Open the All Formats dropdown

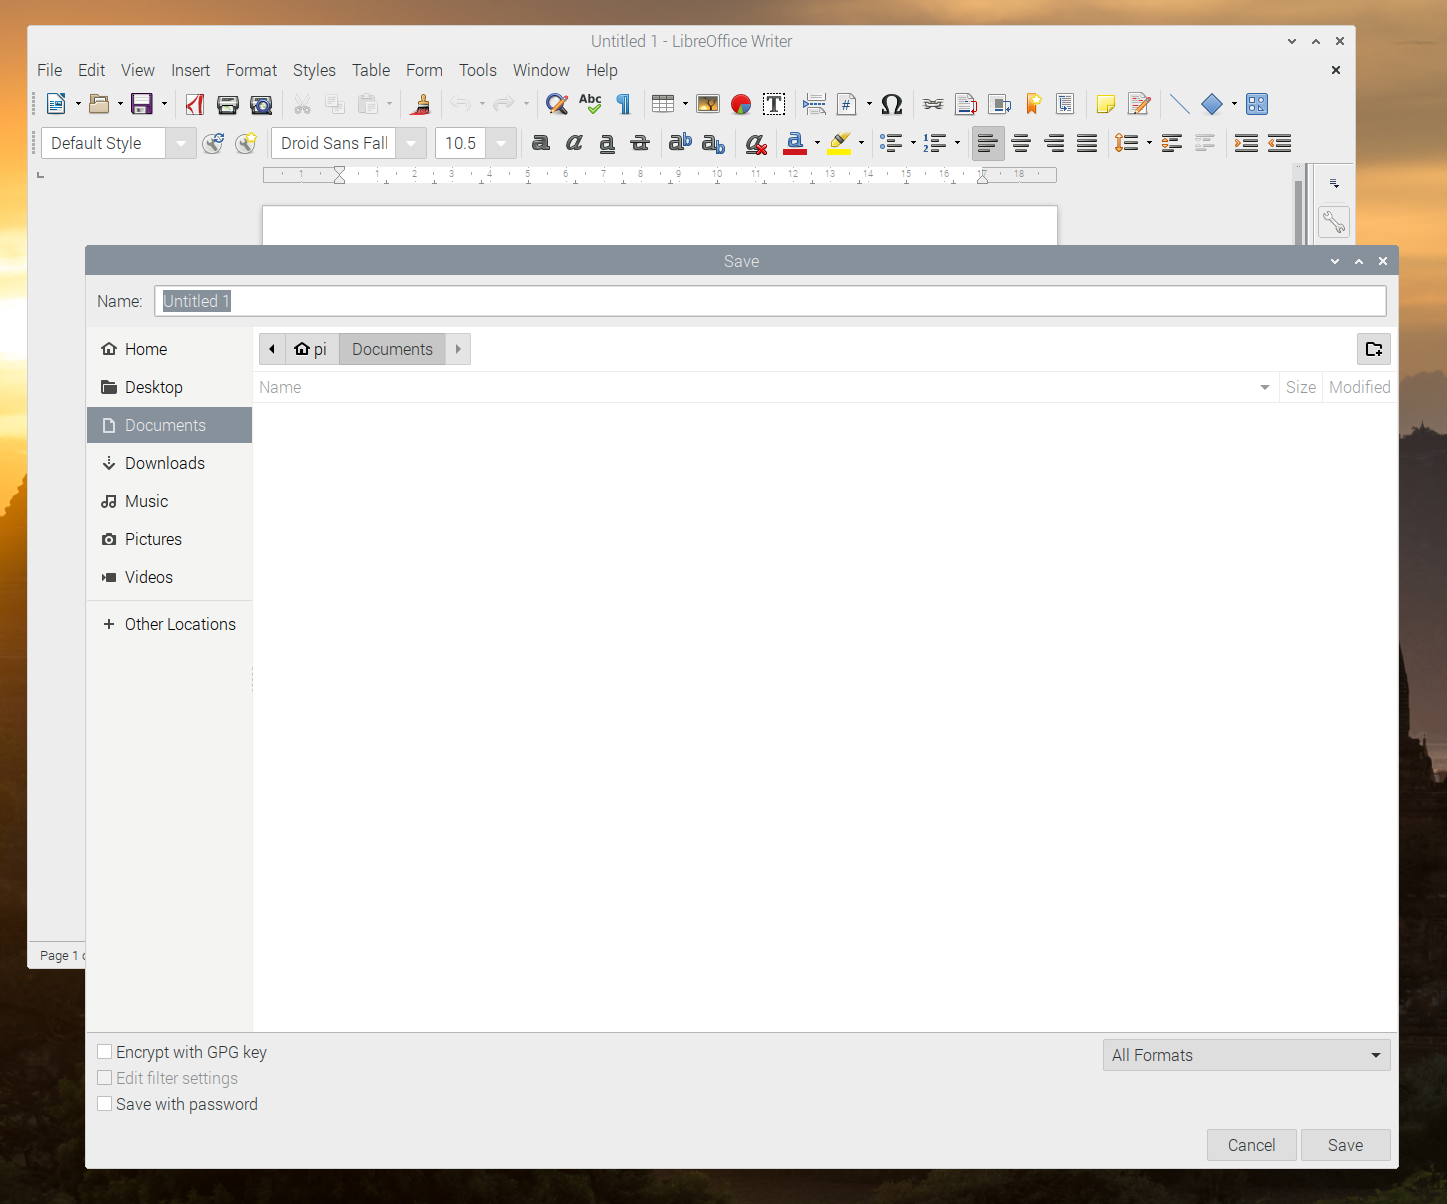[x=1246, y=1055]
